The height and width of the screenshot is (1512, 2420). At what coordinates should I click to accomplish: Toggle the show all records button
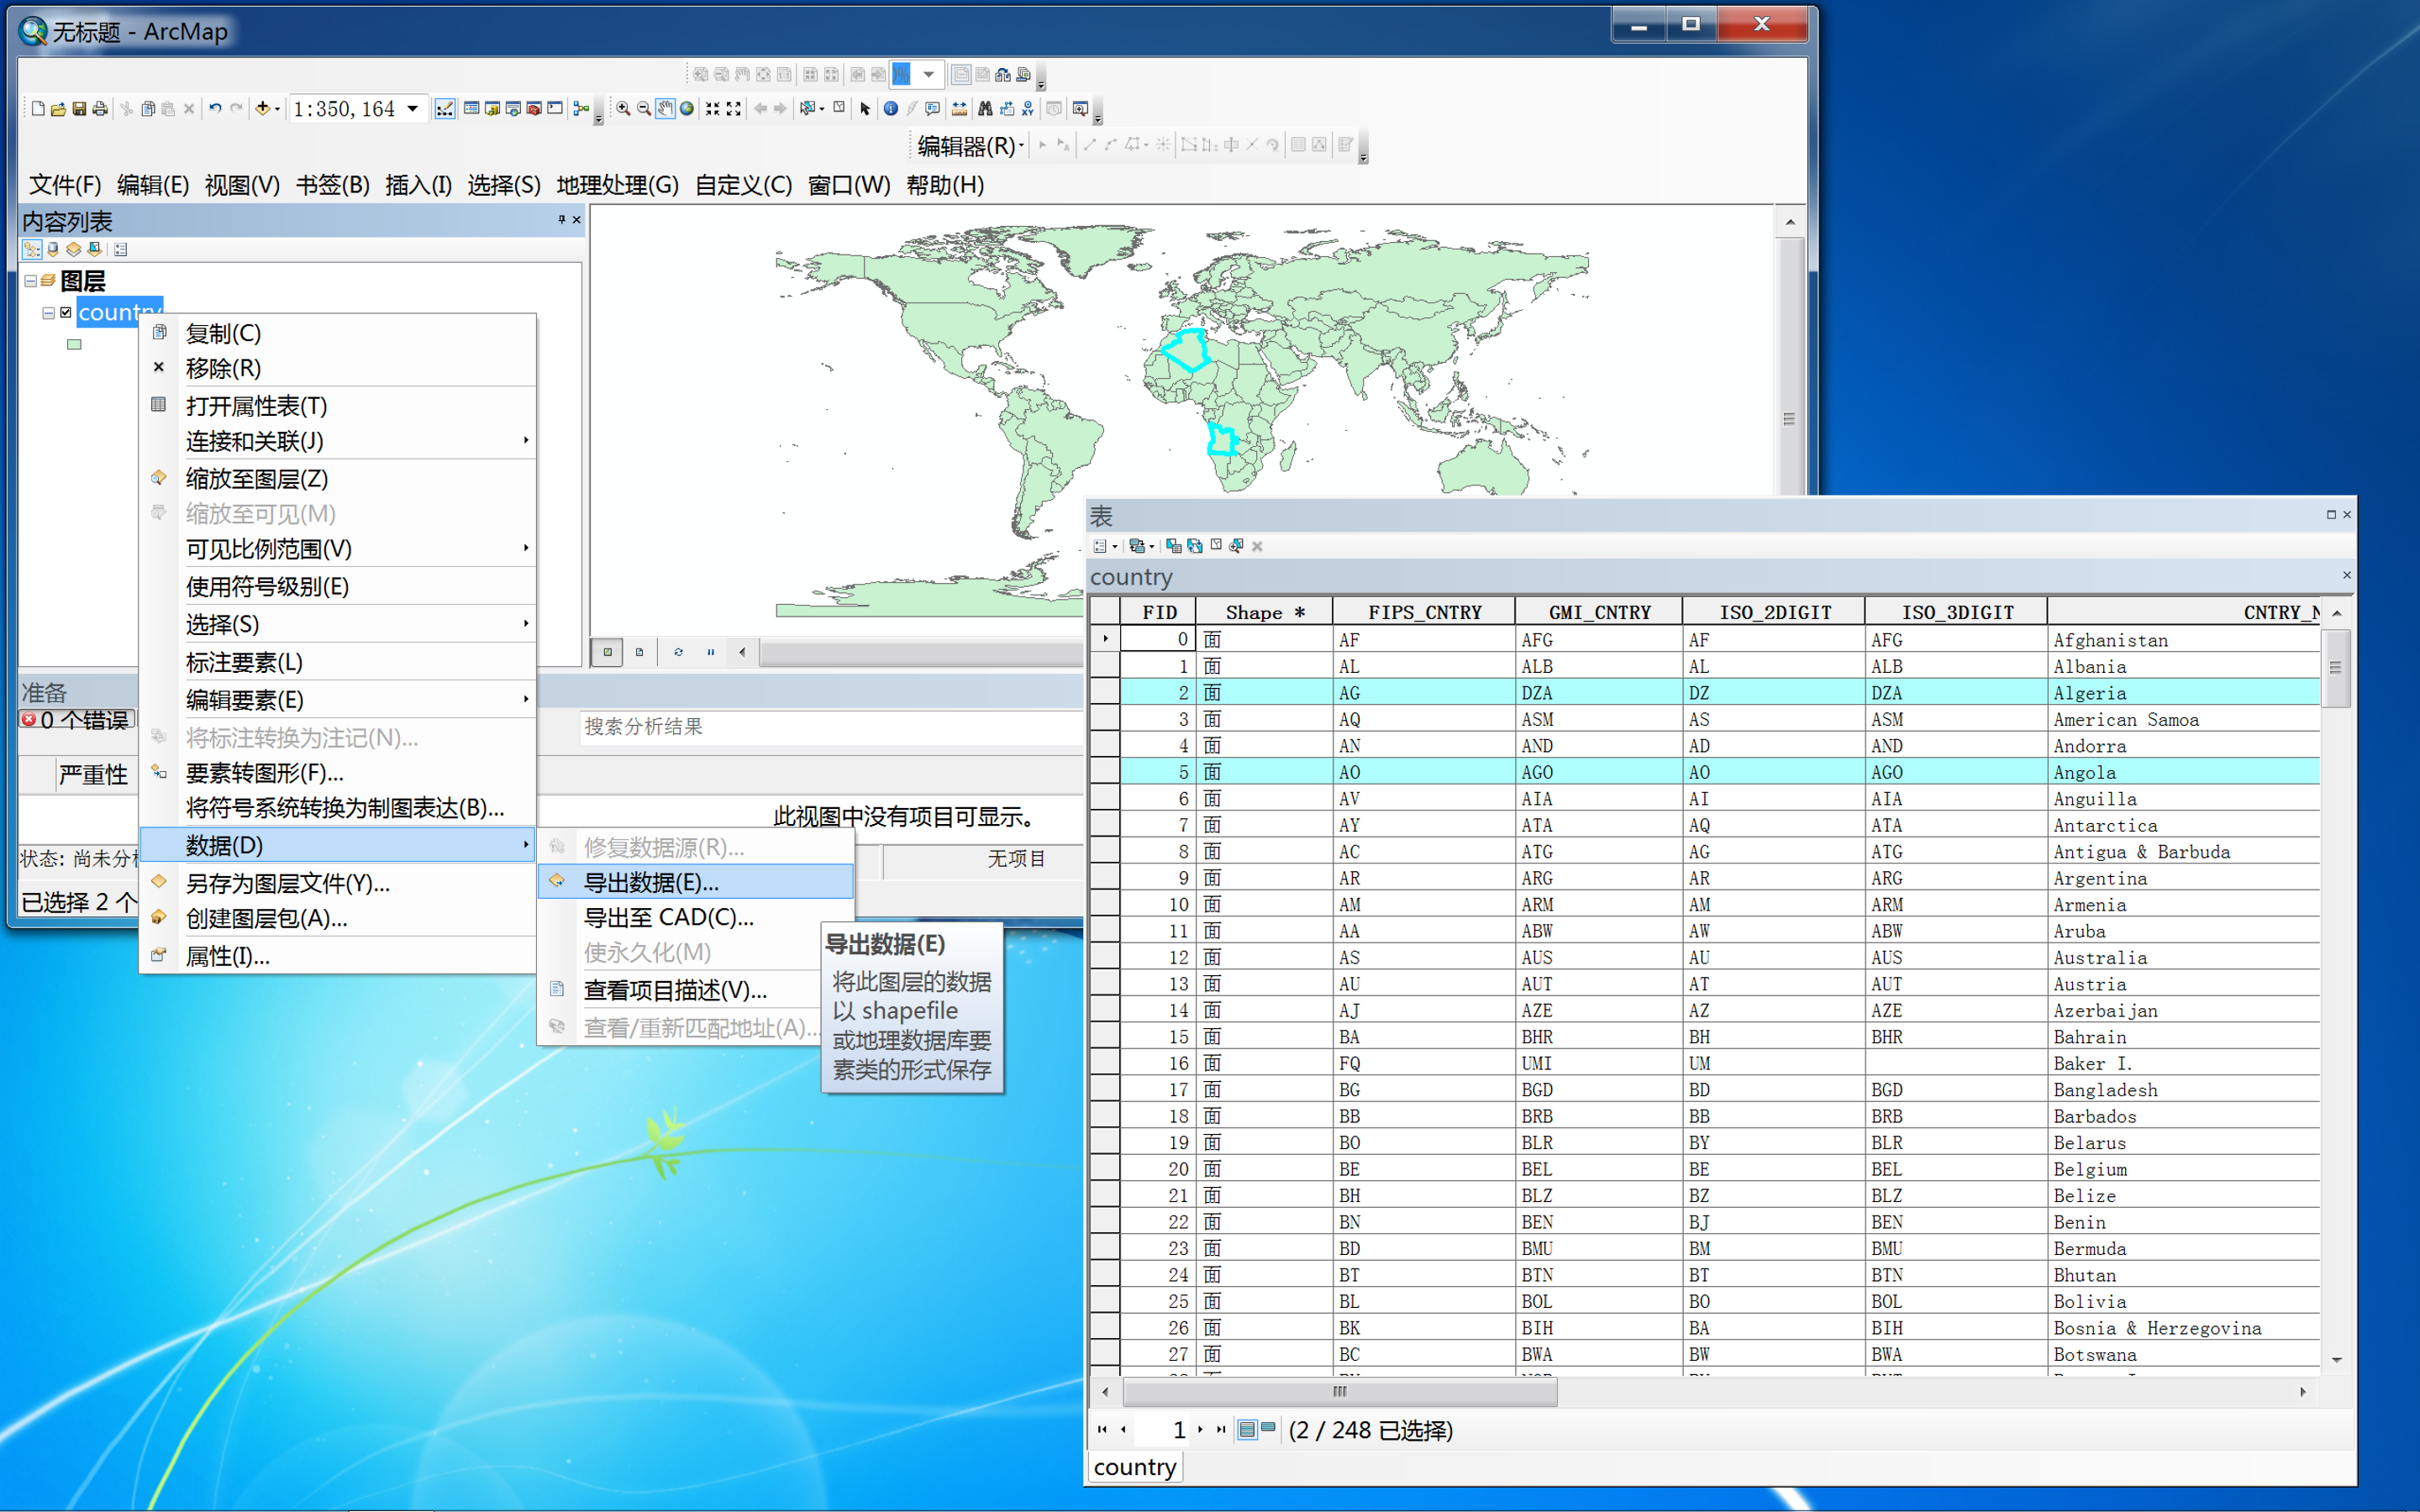point(1247,1429)
